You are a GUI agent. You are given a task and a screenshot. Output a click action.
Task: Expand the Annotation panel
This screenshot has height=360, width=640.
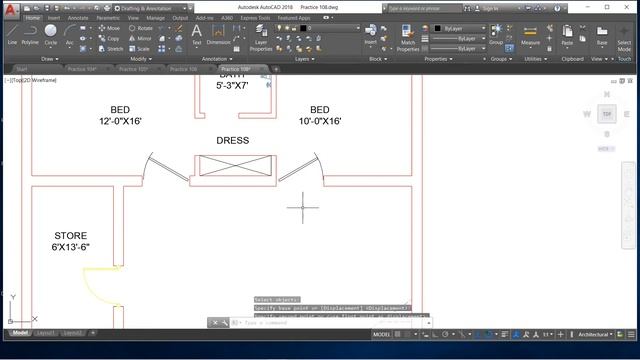pyautogui.click(x=216, y=59)
